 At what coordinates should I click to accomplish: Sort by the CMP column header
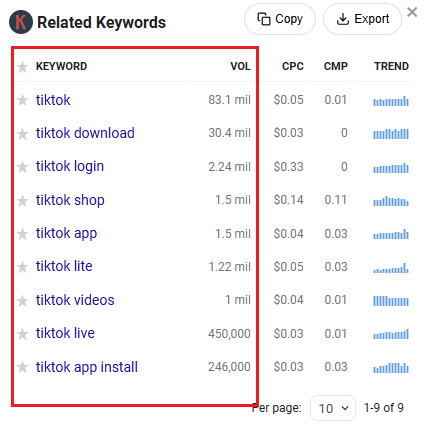coord(336,66)
